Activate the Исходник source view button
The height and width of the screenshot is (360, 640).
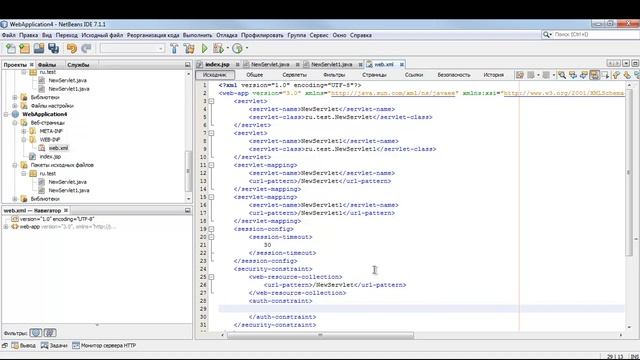tap(215, 75)
